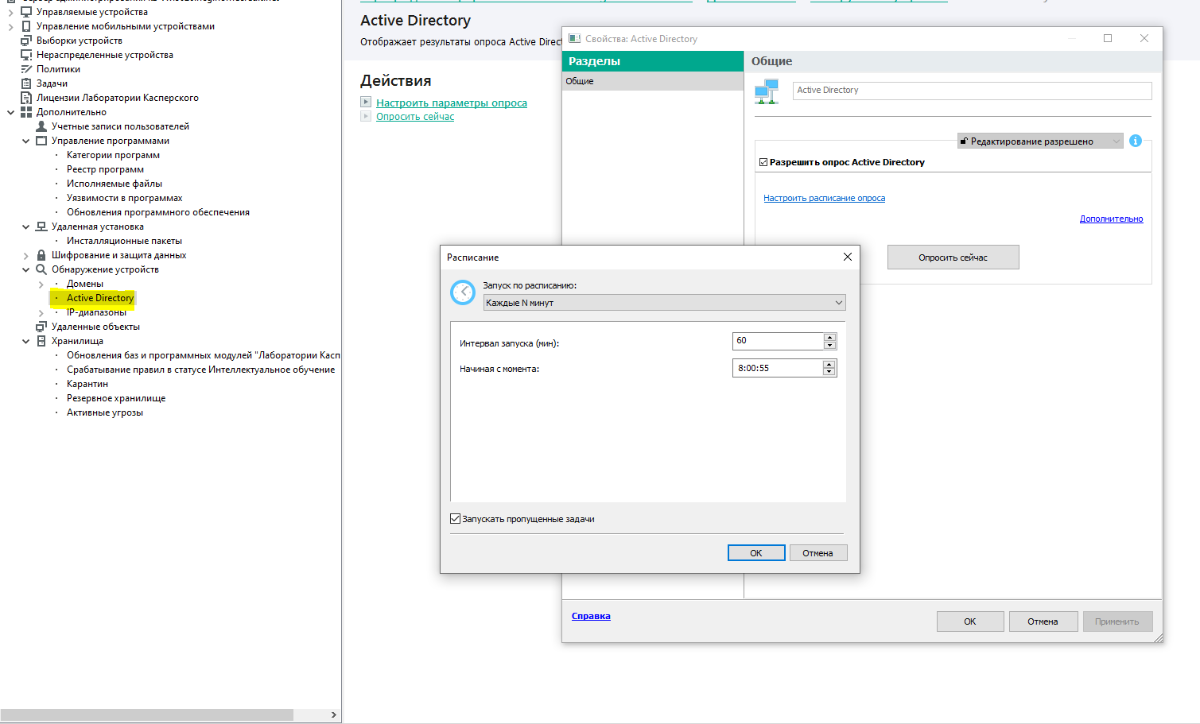1200x724 pixels.
Task: Click the Выборки устройств node icon
Action: point(26,40)
